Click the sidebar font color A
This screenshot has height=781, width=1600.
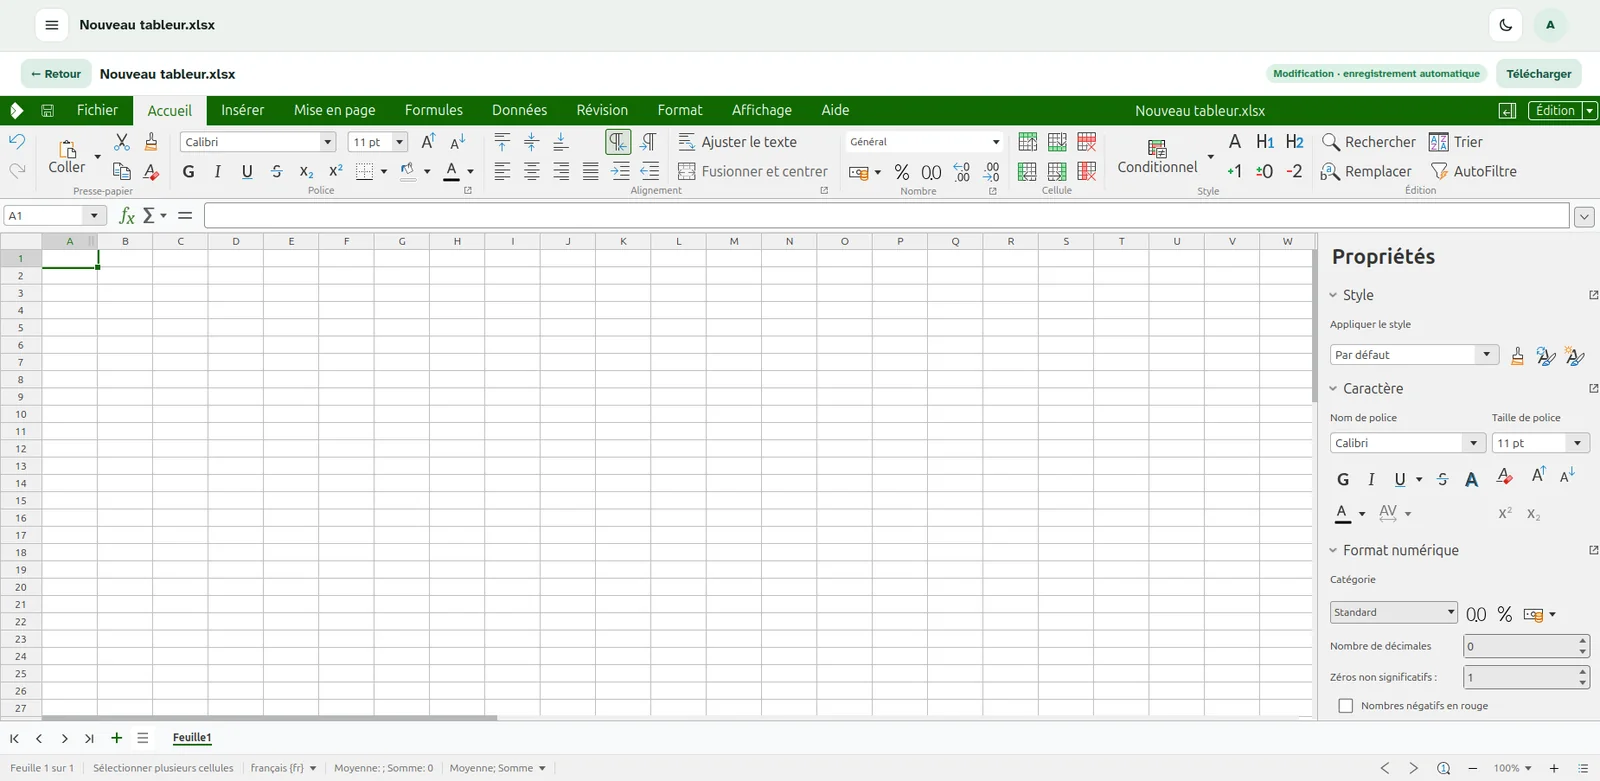pyautogui.click(x=1343, y=513)
